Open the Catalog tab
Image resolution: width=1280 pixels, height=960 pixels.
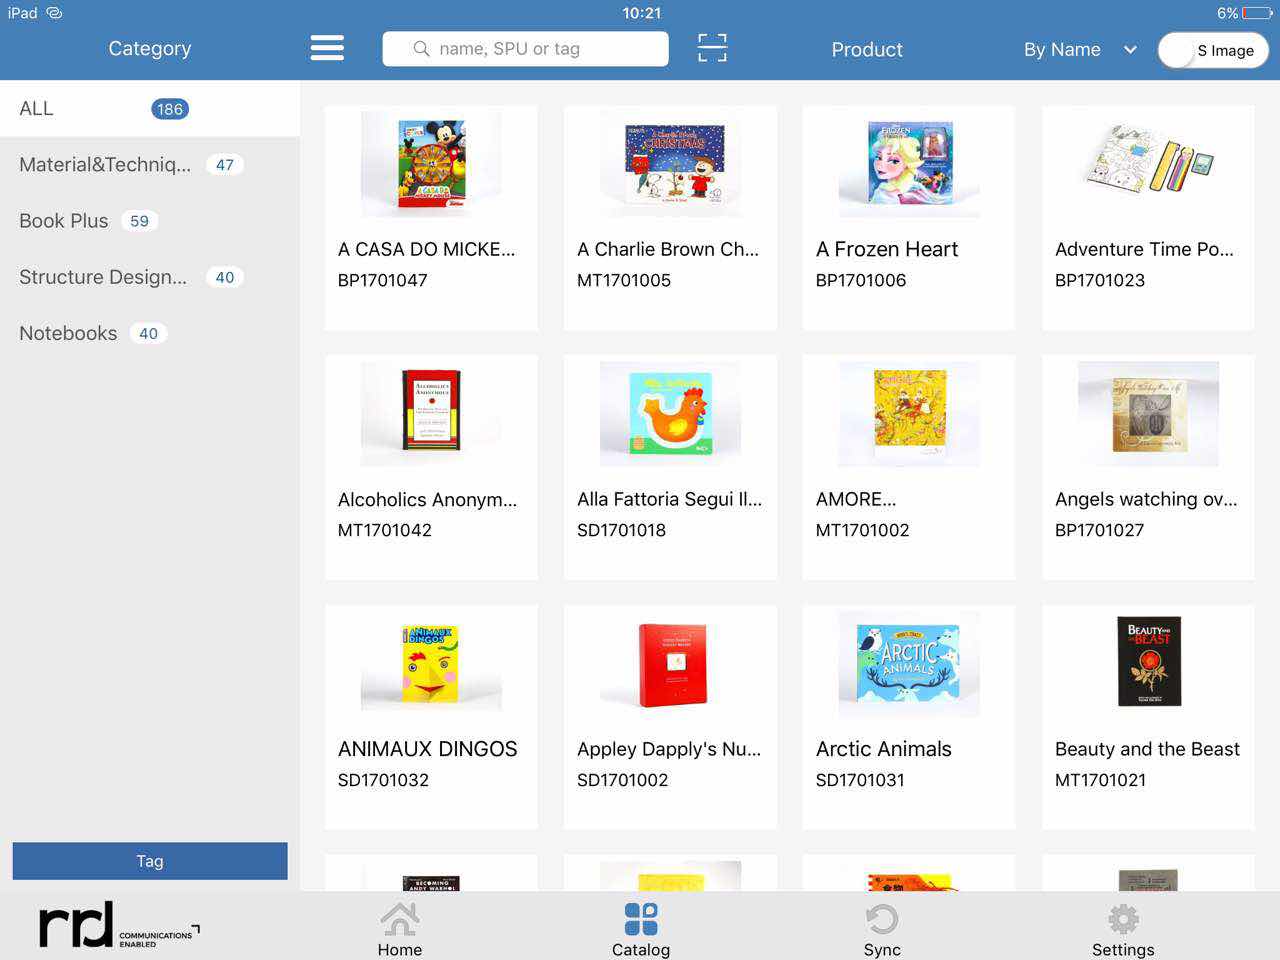pyautogui.click(x=641, y=930)
